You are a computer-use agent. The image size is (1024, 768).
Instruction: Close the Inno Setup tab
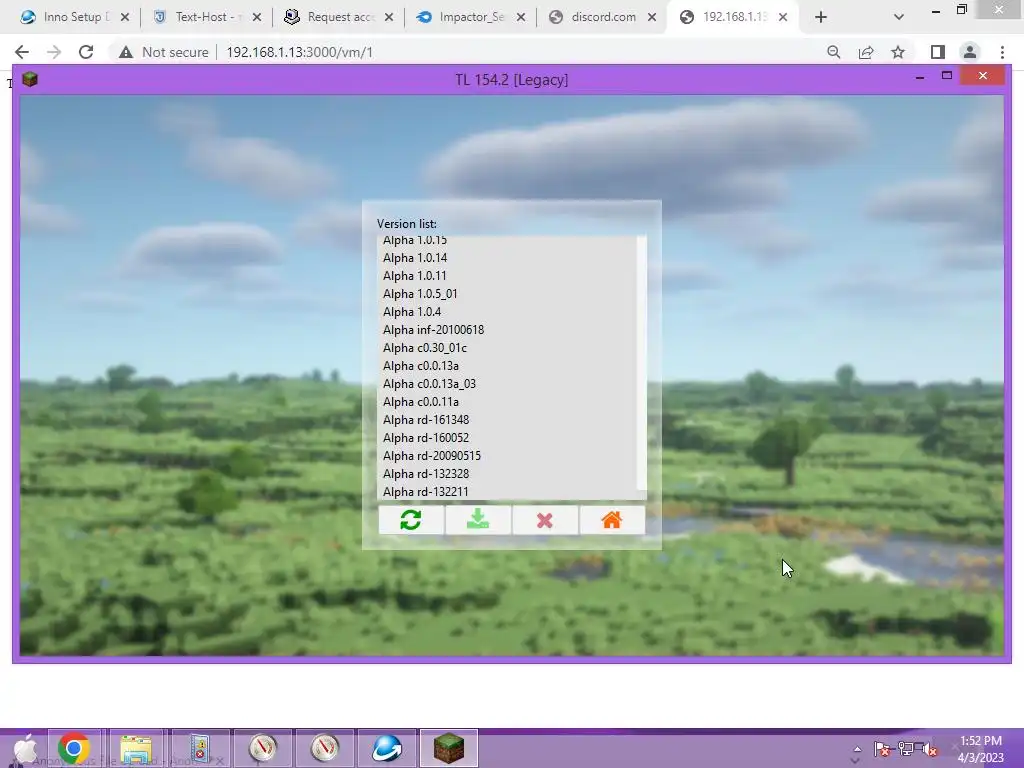coord(125,18)
